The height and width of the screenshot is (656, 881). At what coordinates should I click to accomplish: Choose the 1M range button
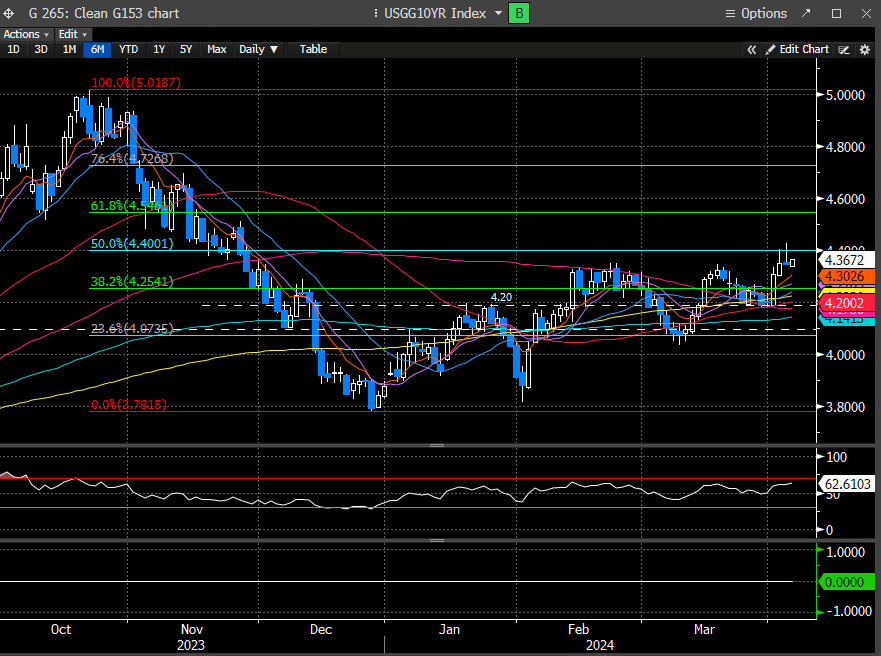69,49
